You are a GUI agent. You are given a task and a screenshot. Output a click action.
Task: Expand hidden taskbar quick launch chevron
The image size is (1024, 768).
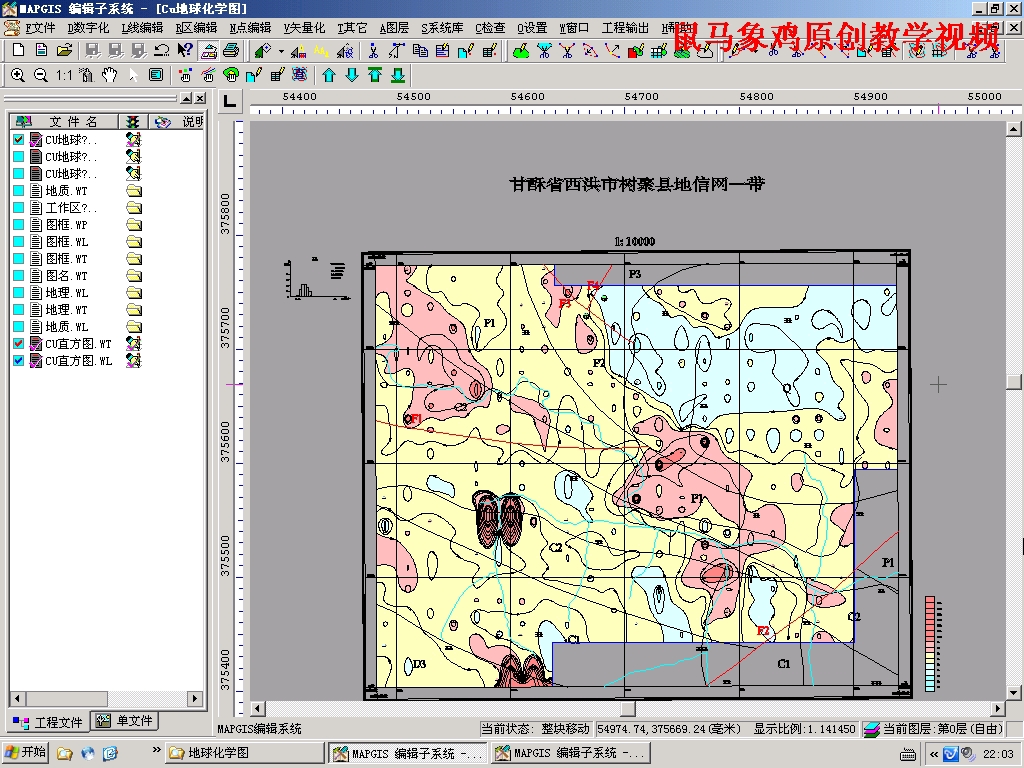click(156, 750)
